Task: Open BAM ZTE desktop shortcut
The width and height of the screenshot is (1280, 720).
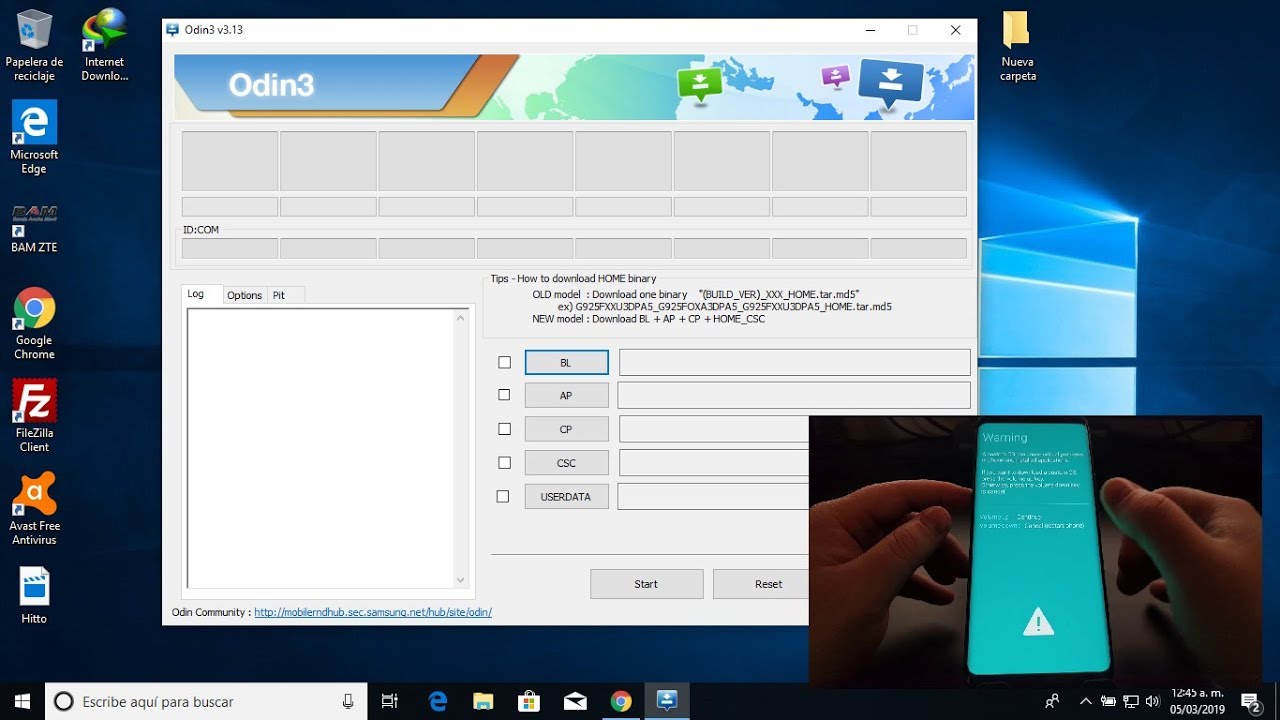Action: 34,228
